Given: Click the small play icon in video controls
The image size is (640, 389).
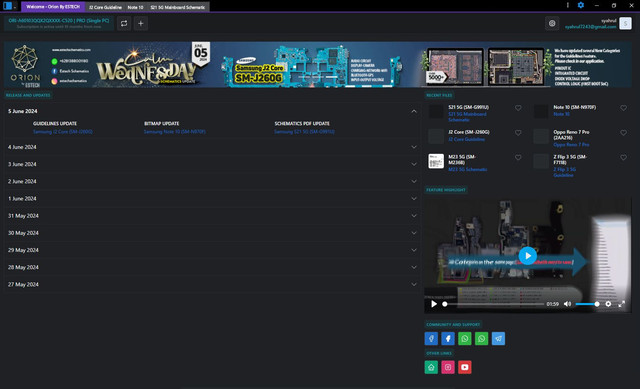Looking at the screenshot, I should pyautogui.click(x=434, y=304).
